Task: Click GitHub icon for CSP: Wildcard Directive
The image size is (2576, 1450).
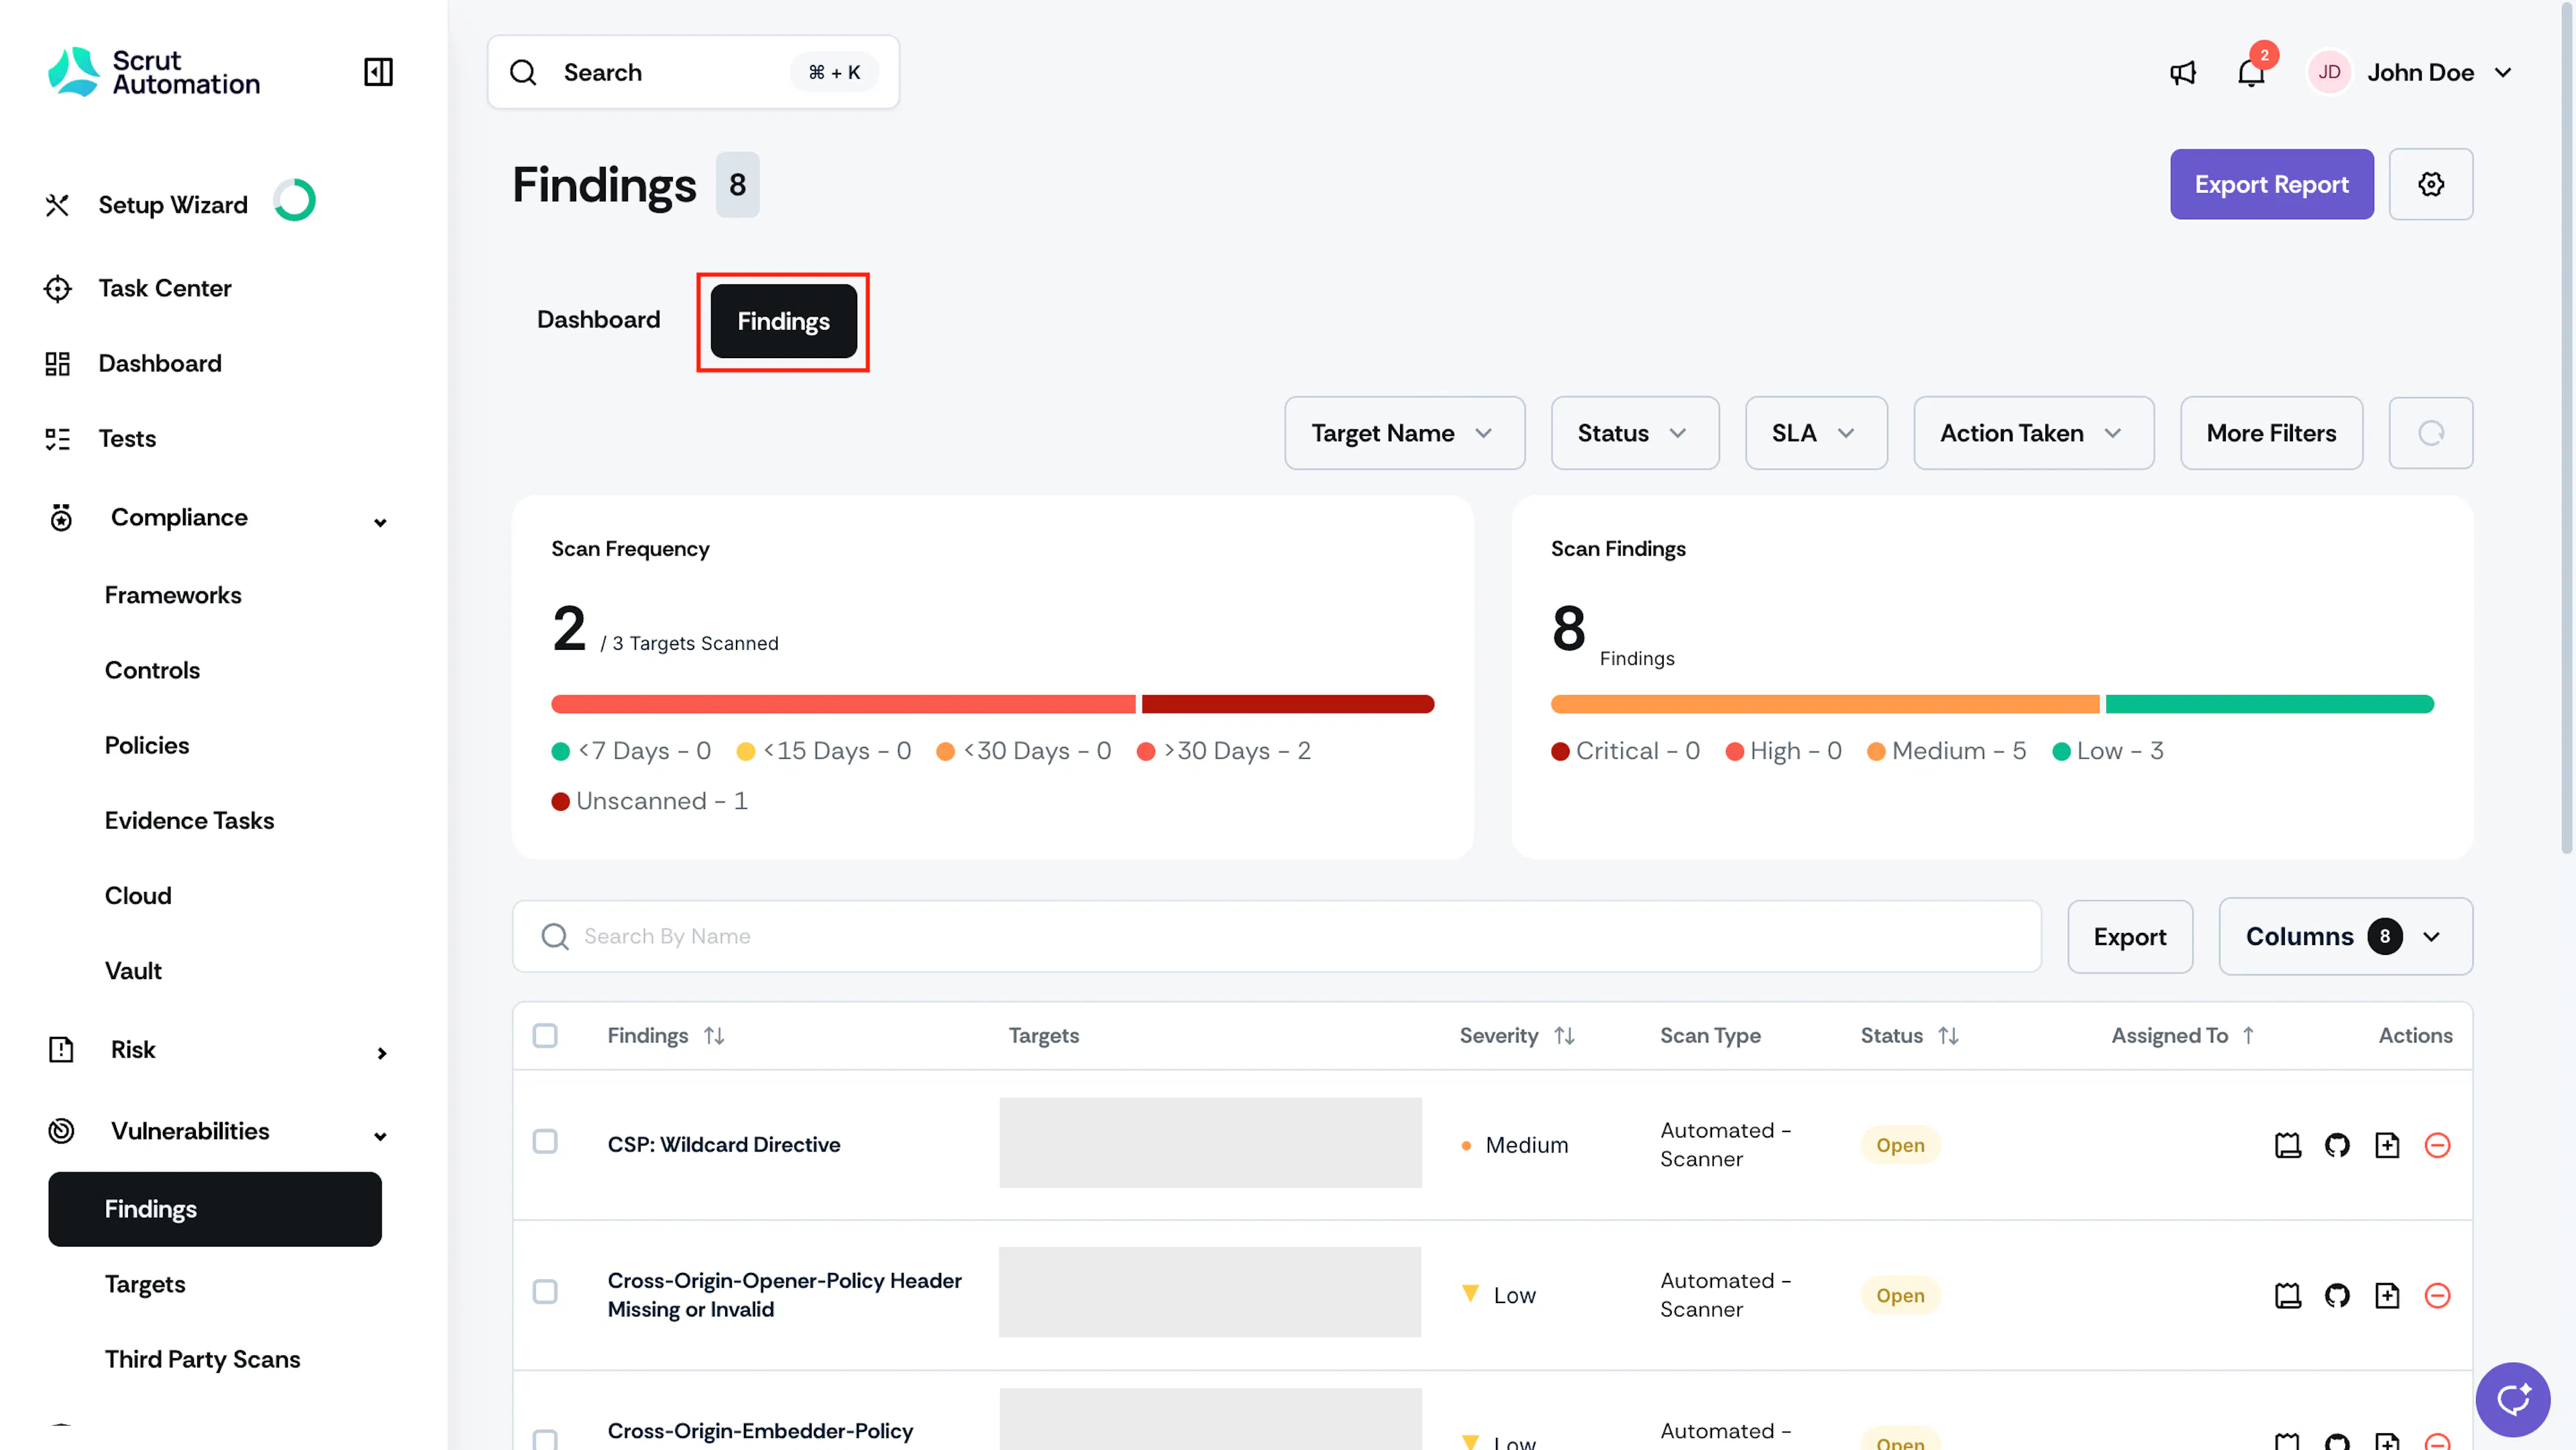Action: (2337, 1145)
